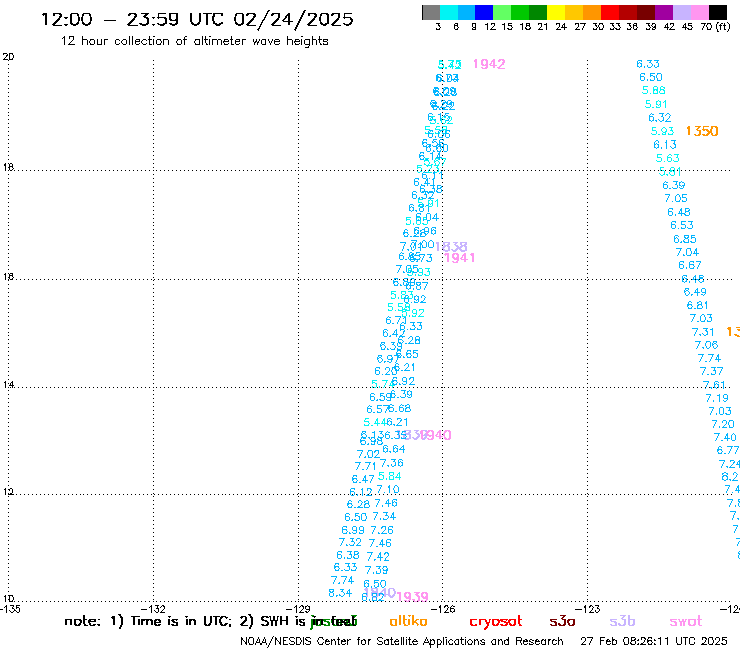Select the wave height value '6.99'
The width and height of the screenshot is (740, 650).
point(353,530)
